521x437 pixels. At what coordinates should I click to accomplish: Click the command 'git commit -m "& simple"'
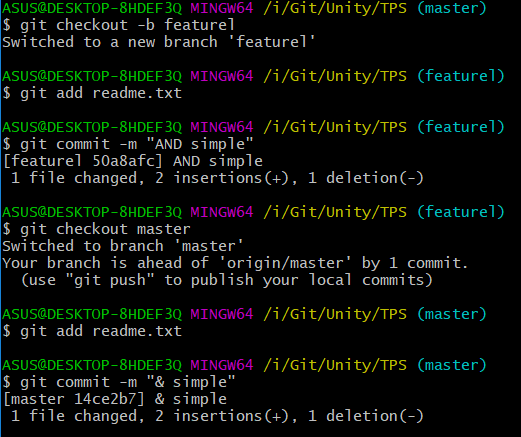pyautogui.click(x=128, y=382)
